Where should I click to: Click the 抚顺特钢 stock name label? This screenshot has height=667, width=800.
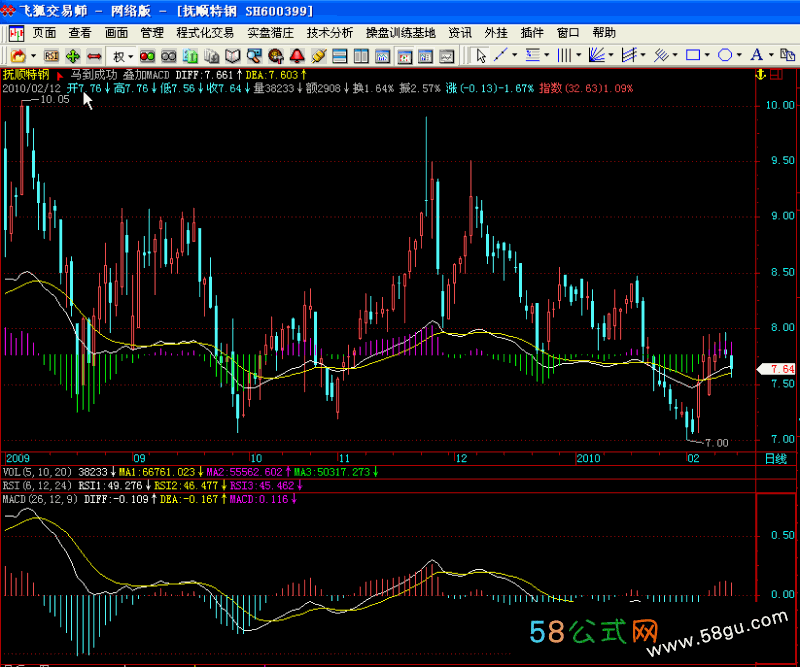tap(26, 75)
